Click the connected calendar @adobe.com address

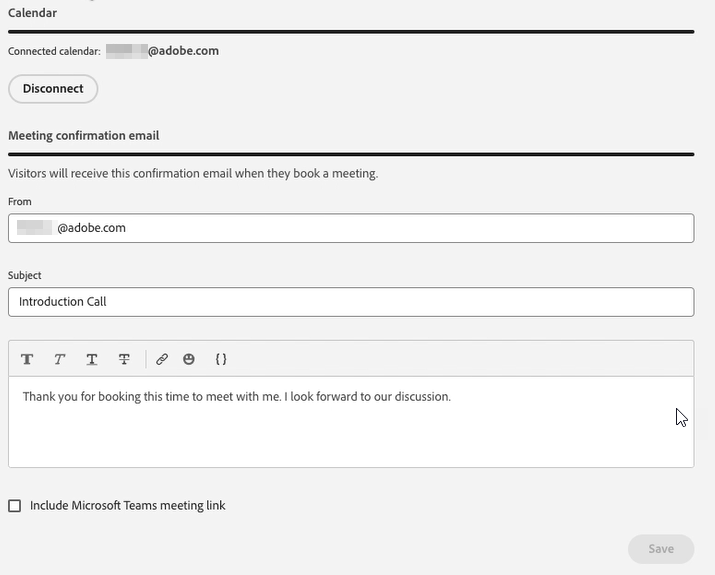pos(162,51)
